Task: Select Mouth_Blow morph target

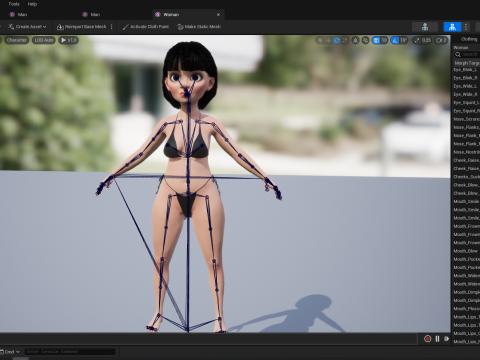Action: (x=466, y=251)
